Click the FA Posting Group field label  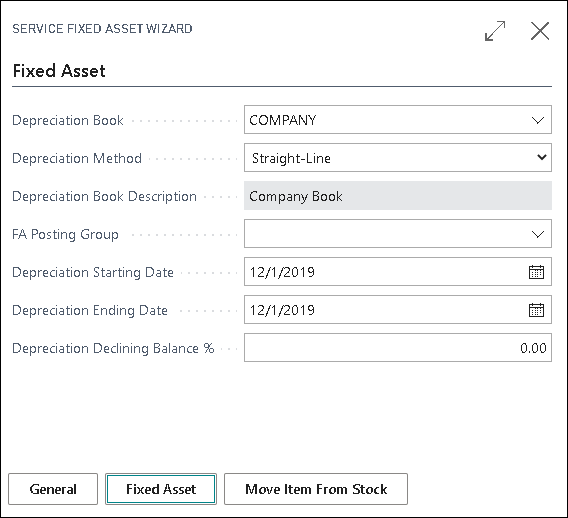pos(65,234)
